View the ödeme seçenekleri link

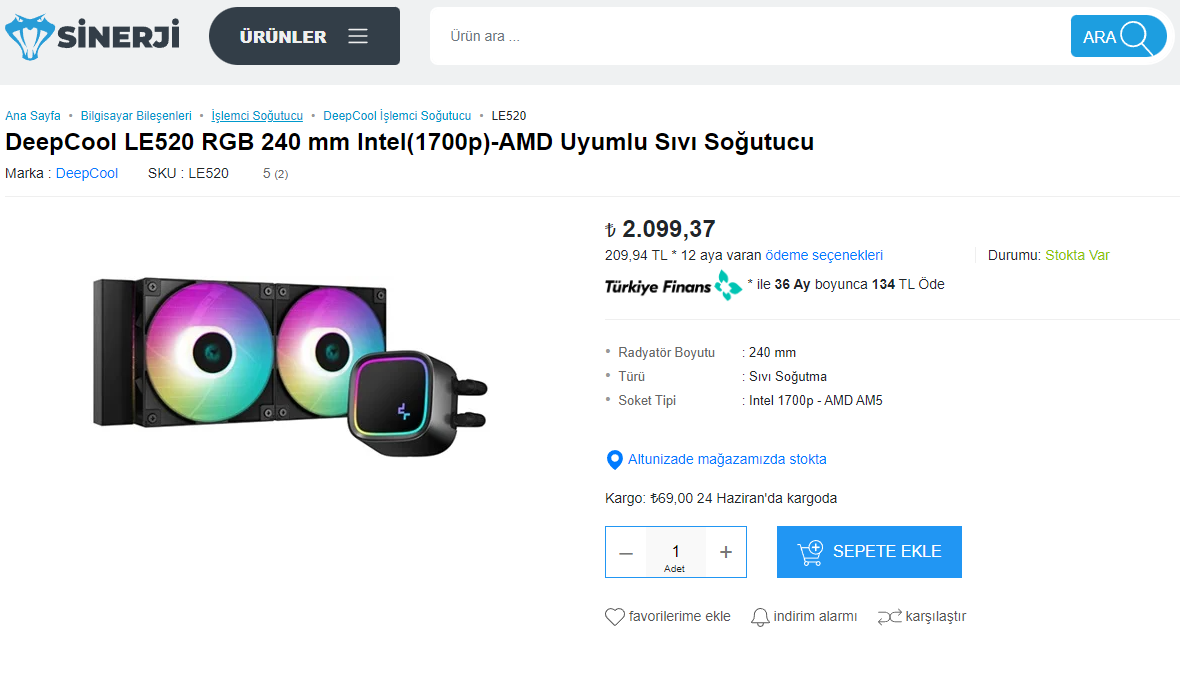(x=824, y=255)
